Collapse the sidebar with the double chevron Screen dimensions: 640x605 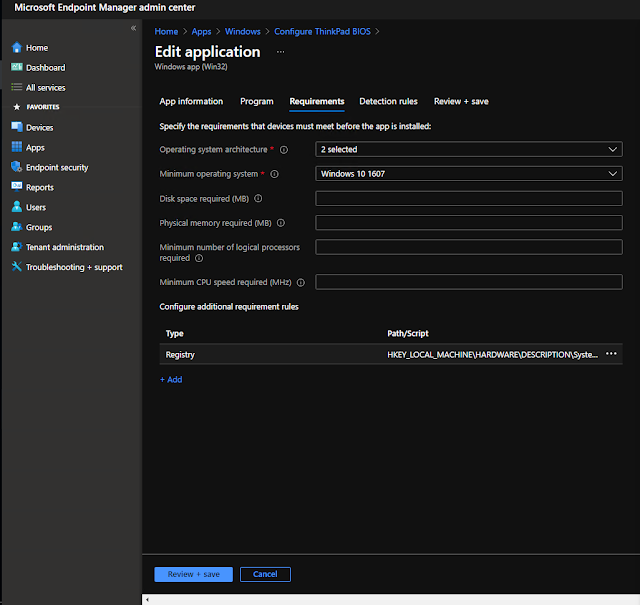point(133,28)
